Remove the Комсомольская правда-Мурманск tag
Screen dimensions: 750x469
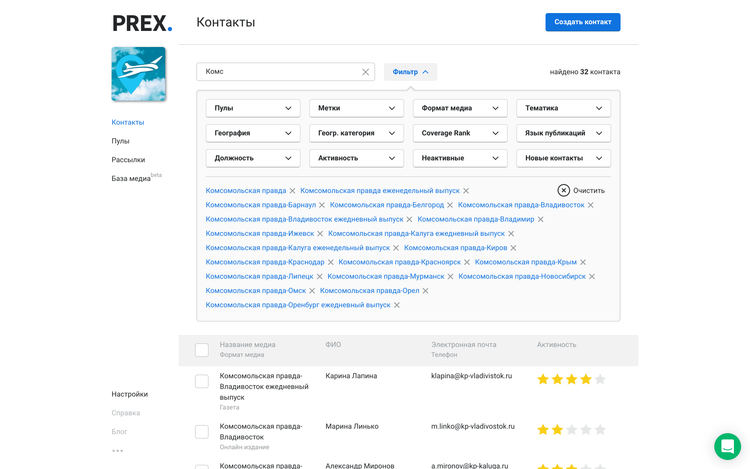point(450,277)
